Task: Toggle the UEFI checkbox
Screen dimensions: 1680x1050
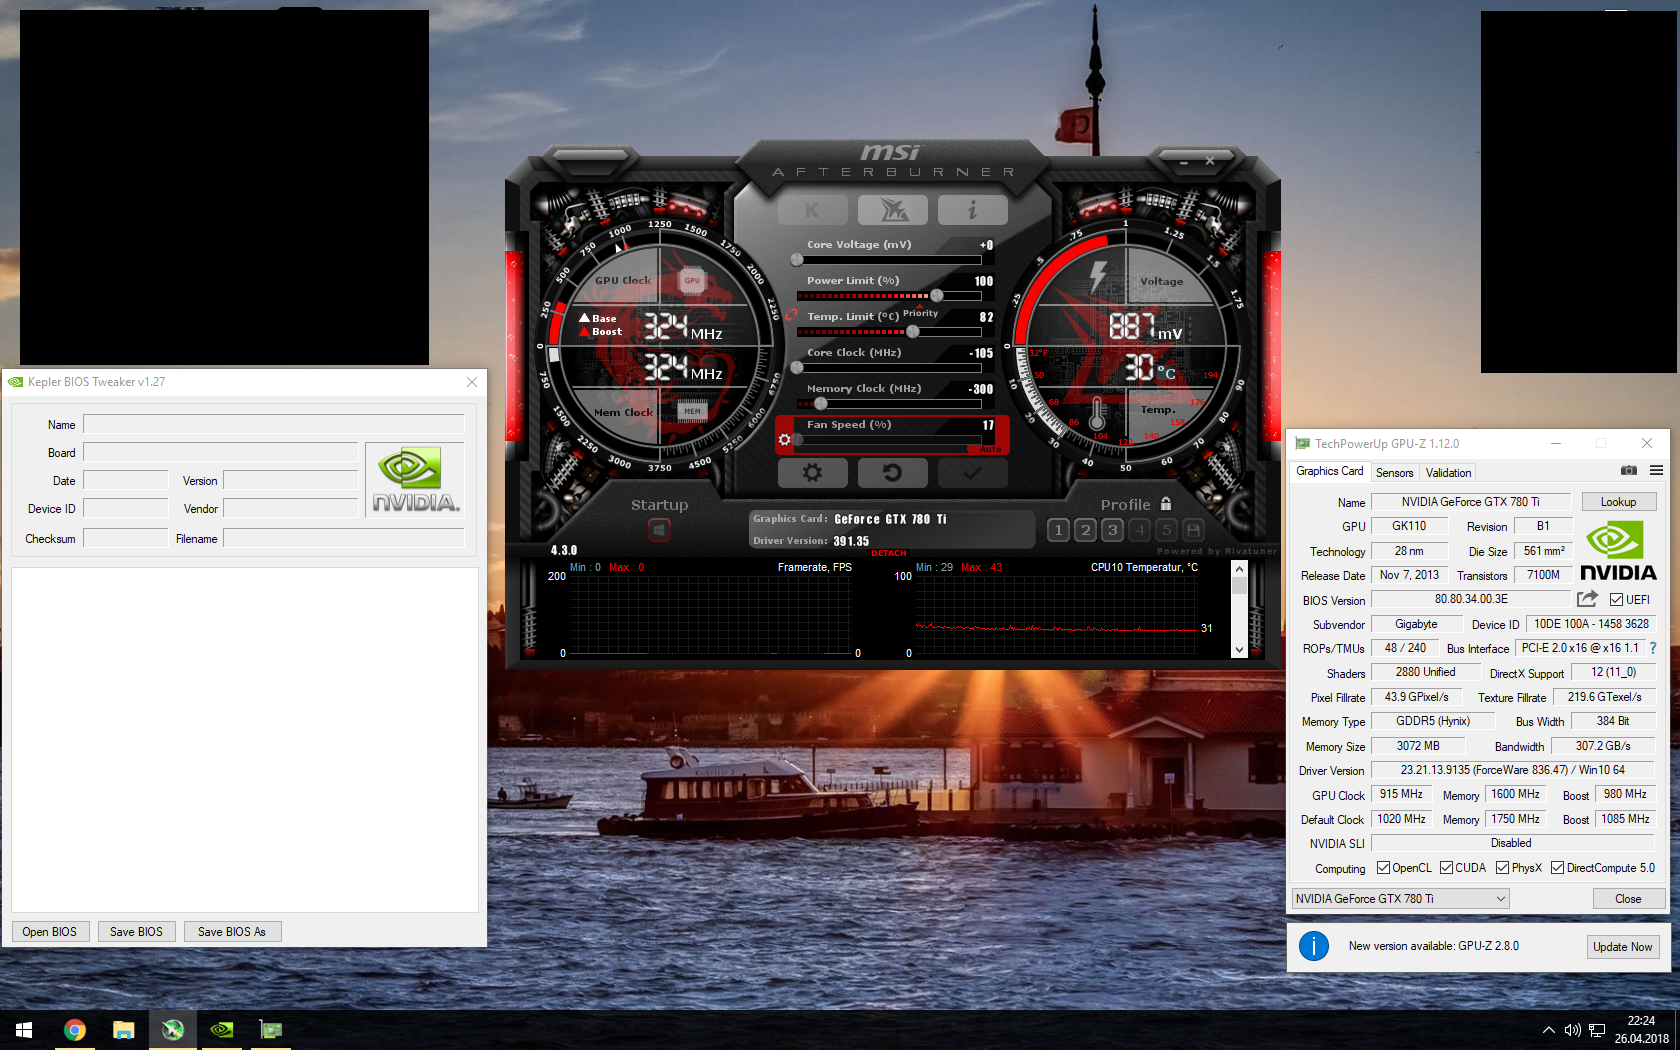Action: (1616, 600)
